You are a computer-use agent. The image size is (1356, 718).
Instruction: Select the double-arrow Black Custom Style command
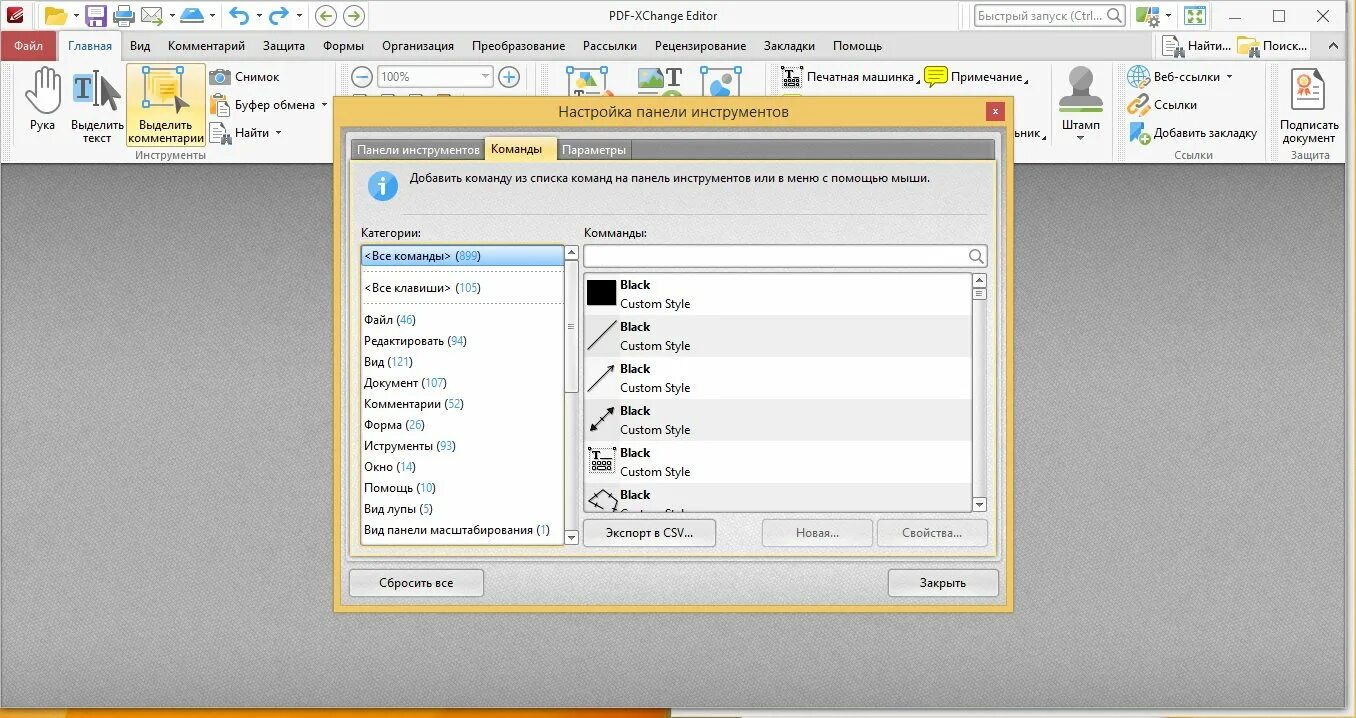pyautogui.click(x=777, y=420)
